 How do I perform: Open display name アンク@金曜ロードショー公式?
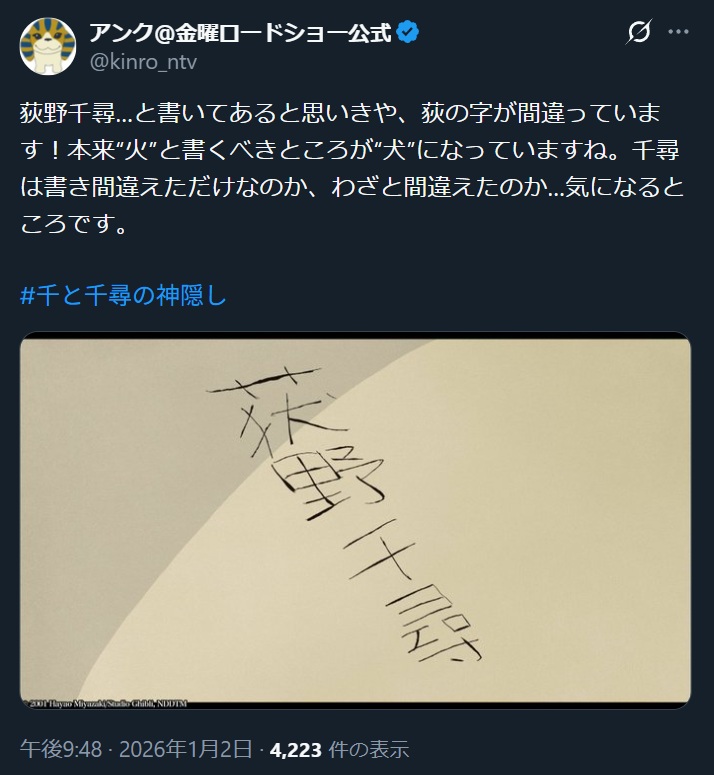click(240, 33)
